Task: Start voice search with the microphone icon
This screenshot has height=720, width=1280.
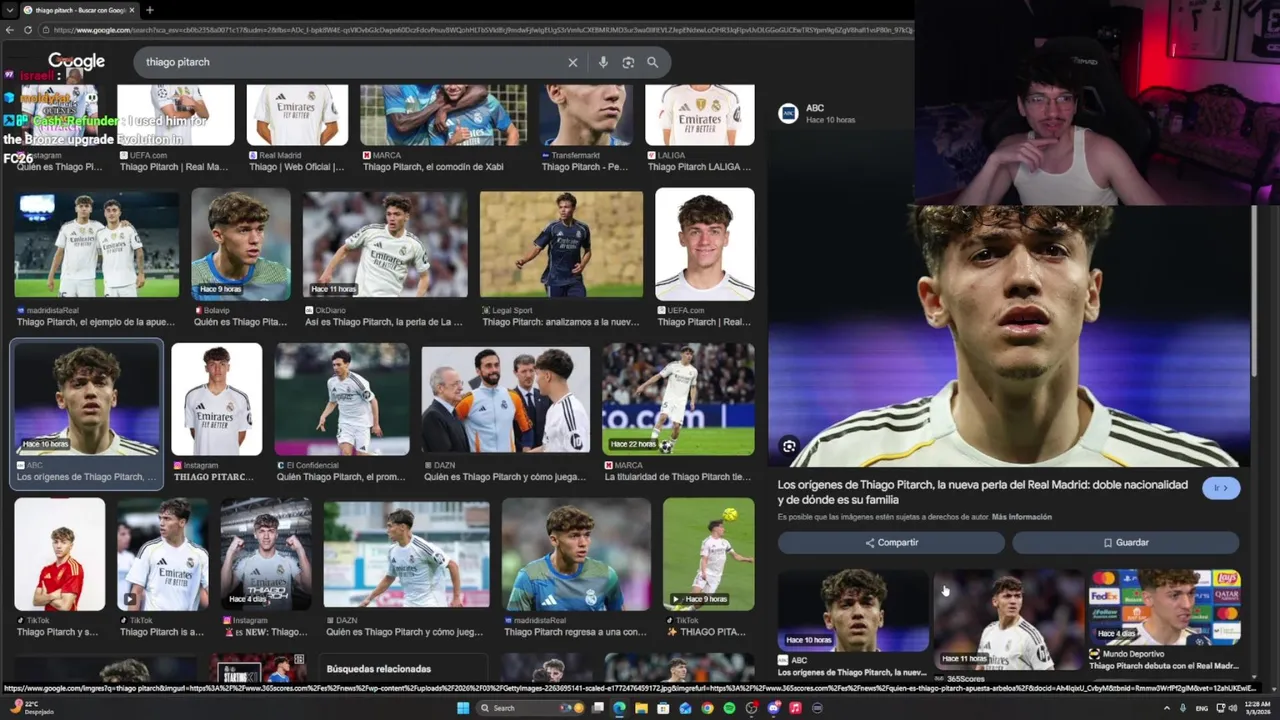Action: (603, 62)
